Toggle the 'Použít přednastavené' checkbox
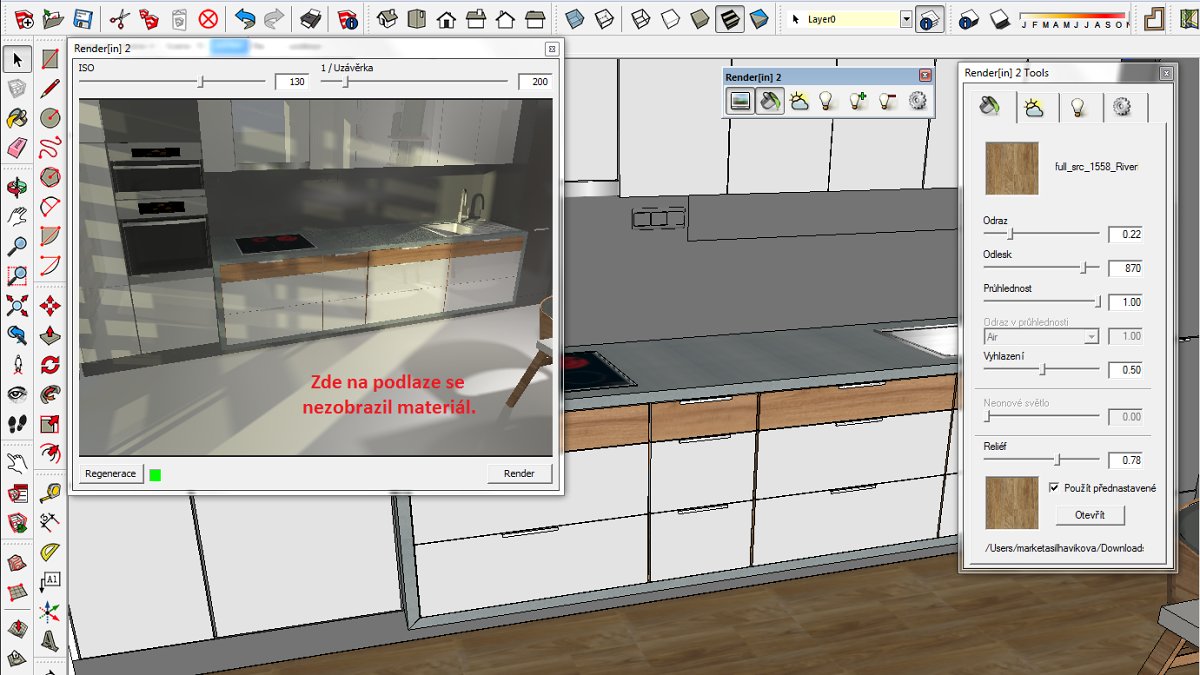 (1054, 488)
